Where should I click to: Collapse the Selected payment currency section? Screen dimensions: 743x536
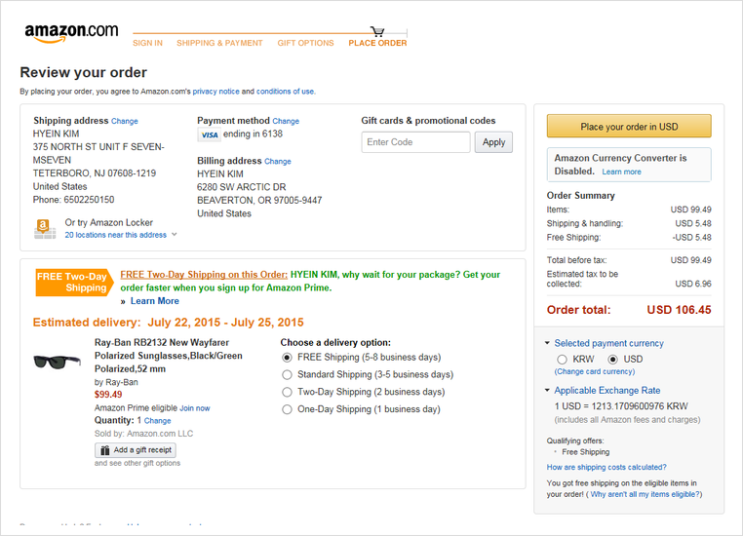(548, 343)
